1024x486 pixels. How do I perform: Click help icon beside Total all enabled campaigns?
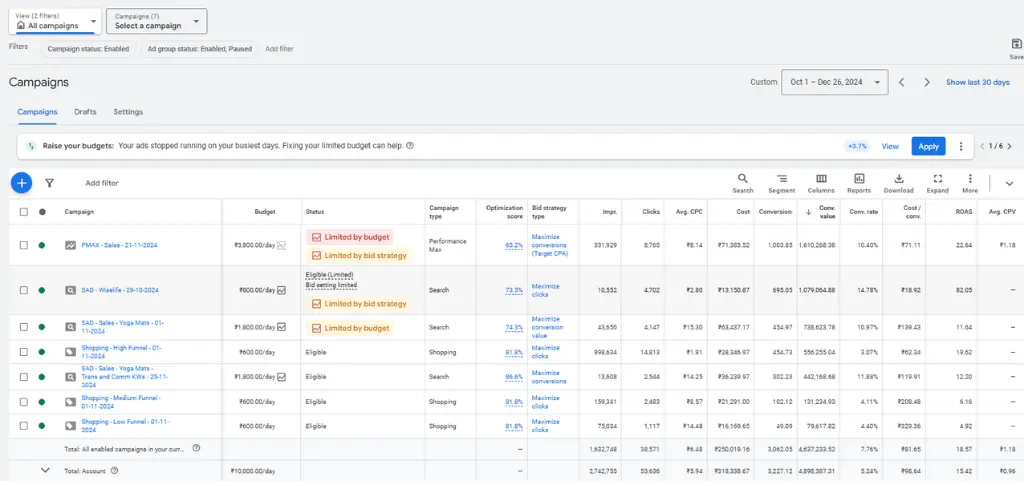[196, 449]
